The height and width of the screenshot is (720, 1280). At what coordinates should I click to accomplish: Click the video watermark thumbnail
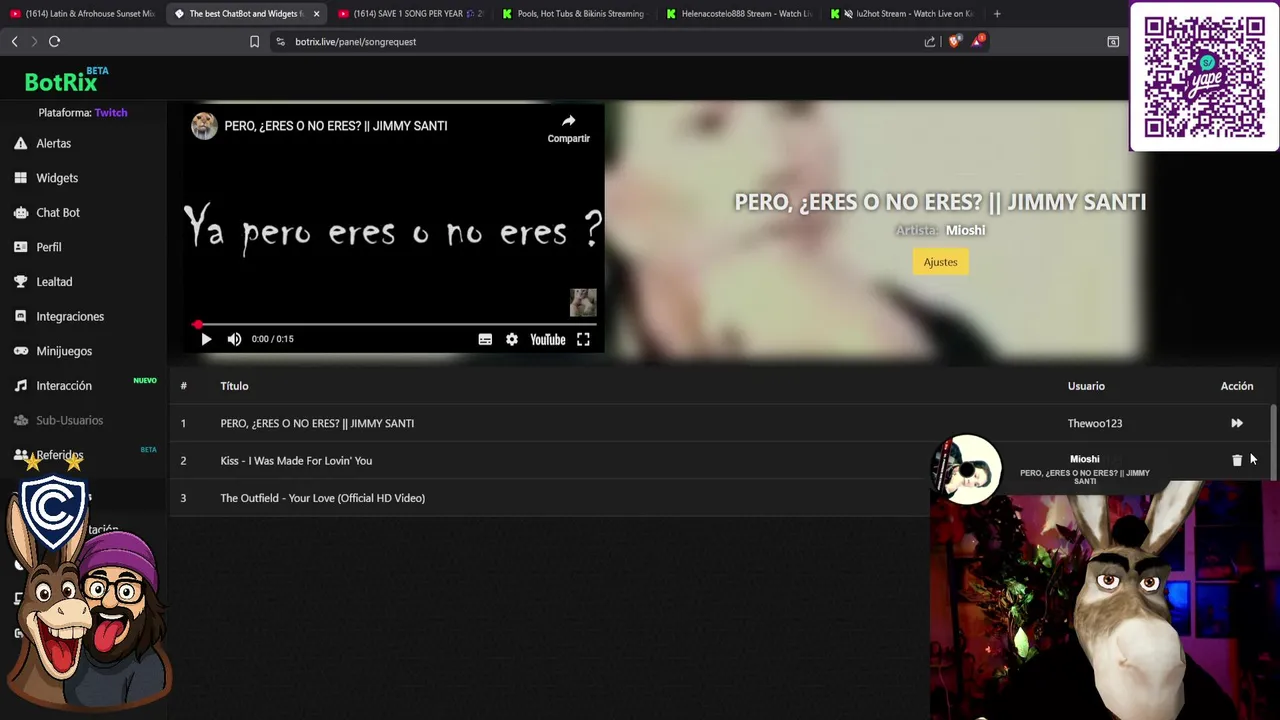(x=583, y=302)
